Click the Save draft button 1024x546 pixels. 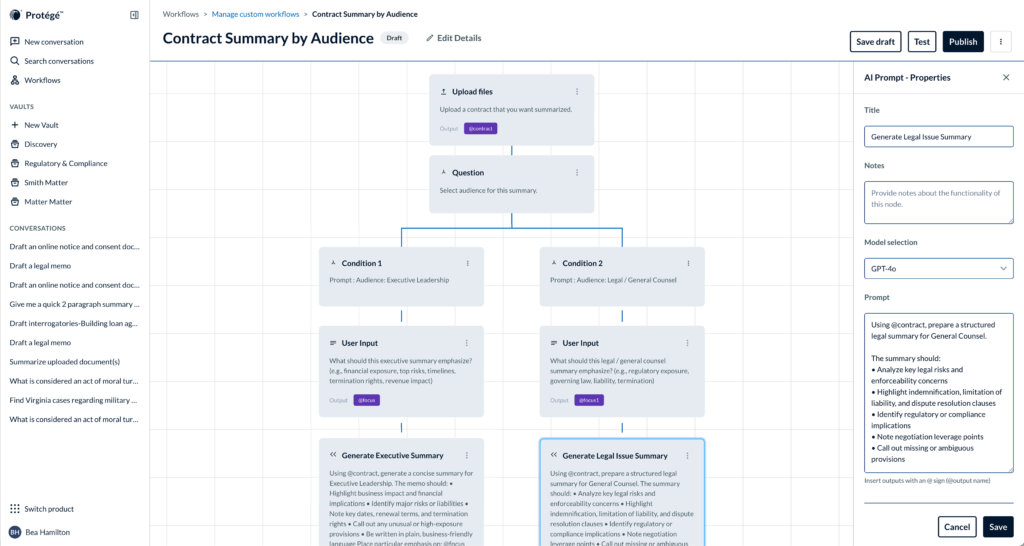click(876, 41)
